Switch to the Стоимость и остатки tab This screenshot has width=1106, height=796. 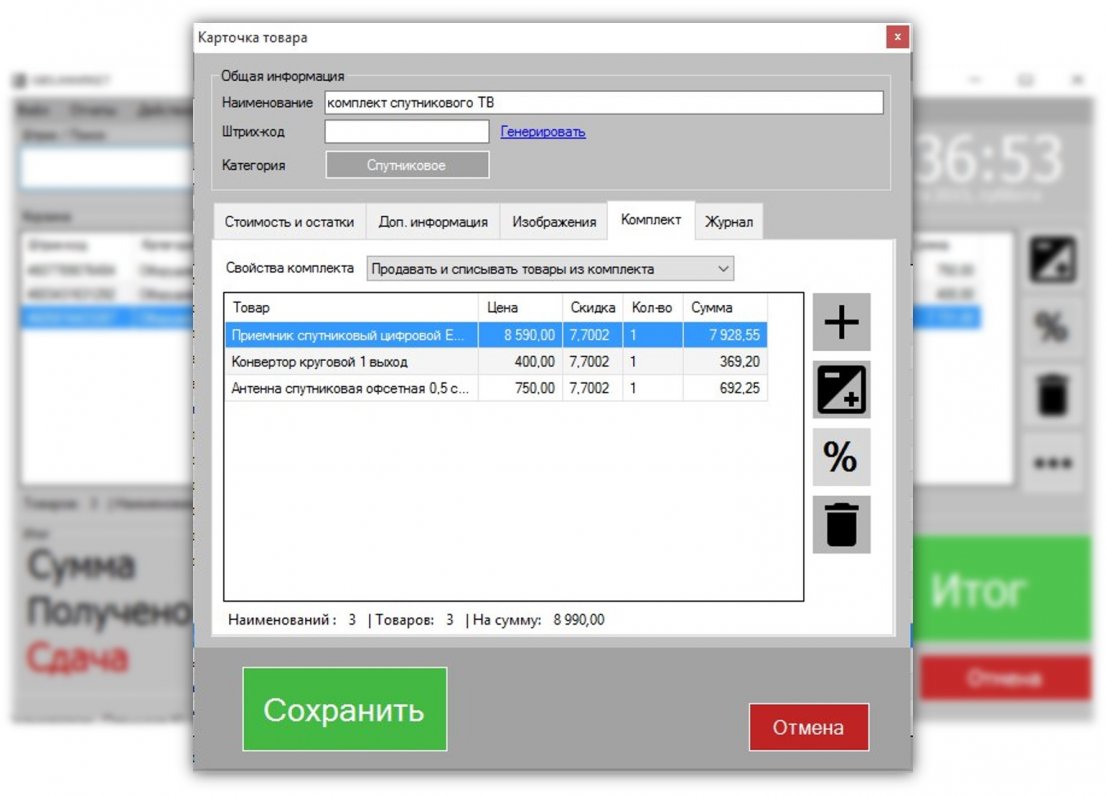click(x=289, y=222)
